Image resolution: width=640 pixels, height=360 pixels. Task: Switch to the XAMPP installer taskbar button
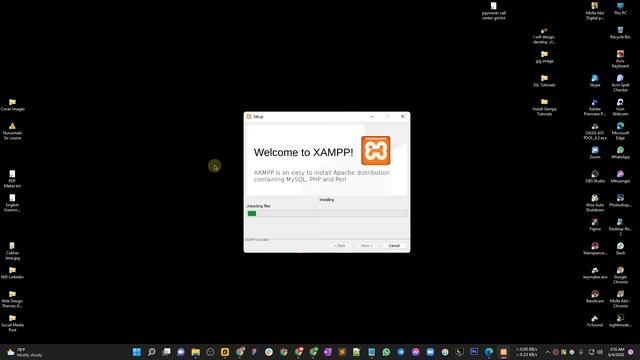pyautogui.click(x=503, y=352)
